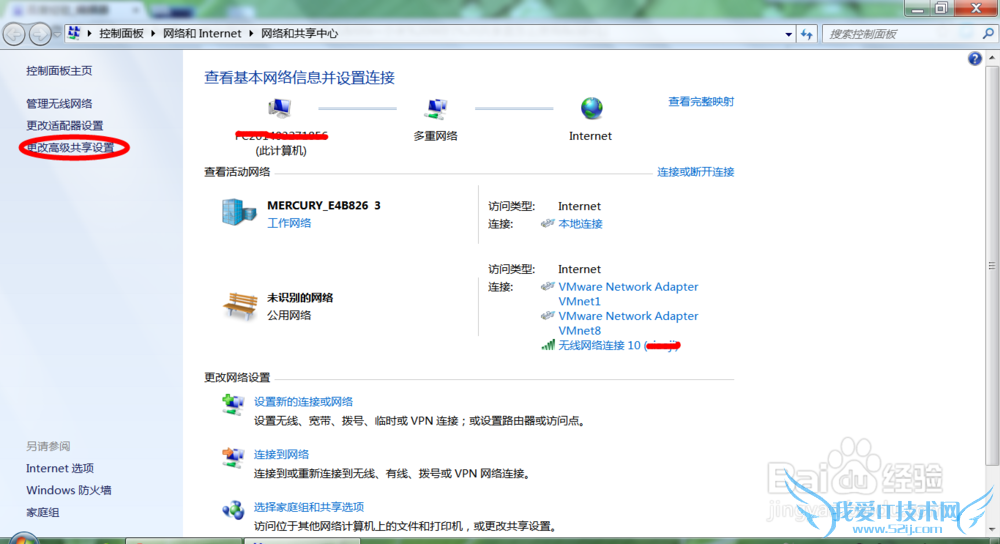Expand the arrow before 控制面板 breadcrumb
The width and height of the screenshot is (1000, 544).
coord(89,33)
